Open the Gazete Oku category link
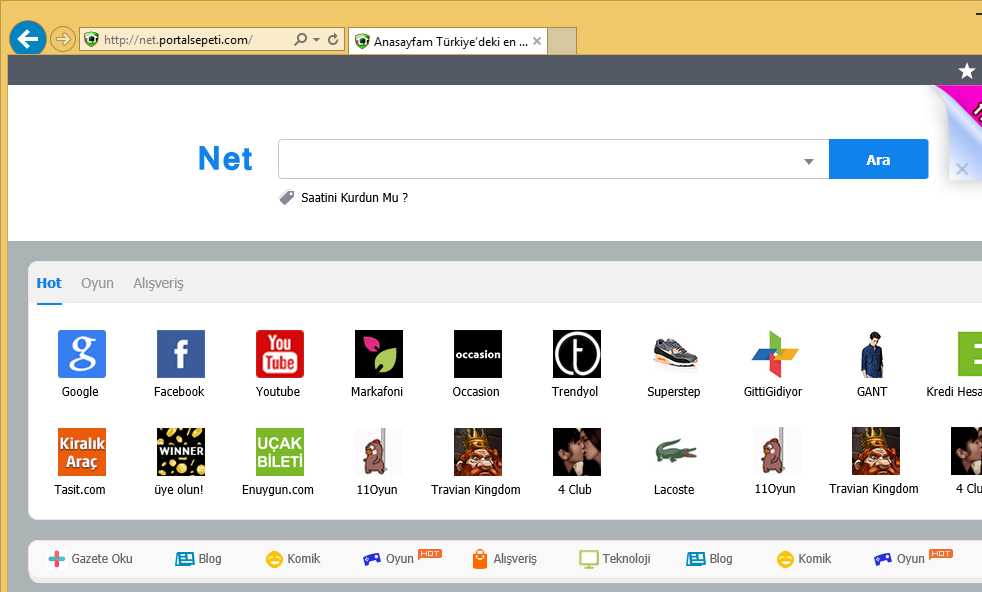Image resolution: width=982 pixels, height=592 pixels. click(90, 559)
